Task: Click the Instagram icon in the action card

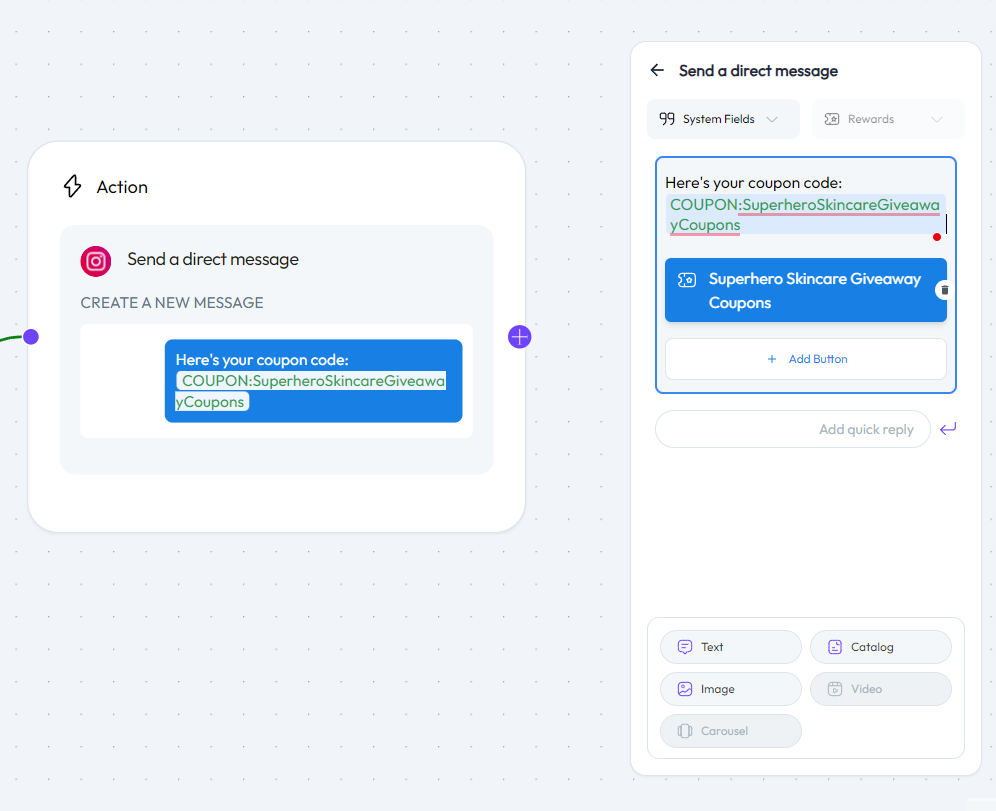Action: [x=96, y=261]
